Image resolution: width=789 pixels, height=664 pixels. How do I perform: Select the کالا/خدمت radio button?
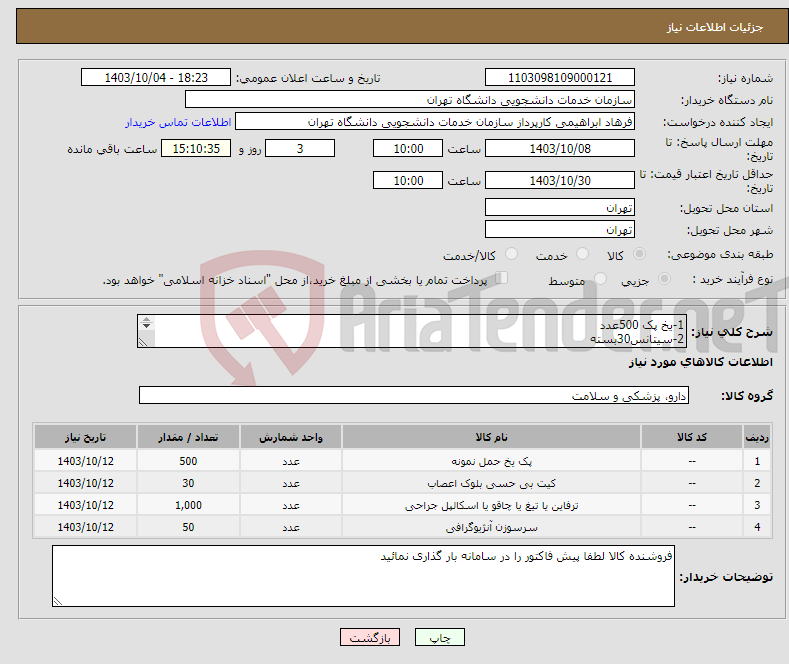[511, 254]
